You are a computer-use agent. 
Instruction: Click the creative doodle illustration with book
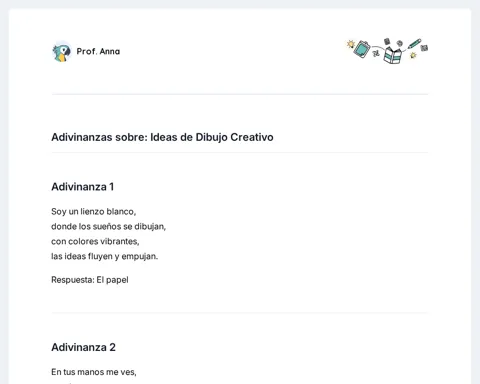pyautogui.click(x=387, y=51)
